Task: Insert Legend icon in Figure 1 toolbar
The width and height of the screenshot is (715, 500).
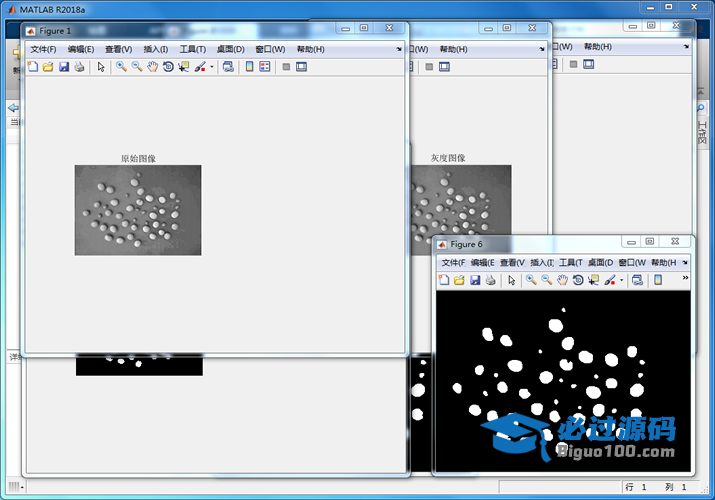Action: 264,67
